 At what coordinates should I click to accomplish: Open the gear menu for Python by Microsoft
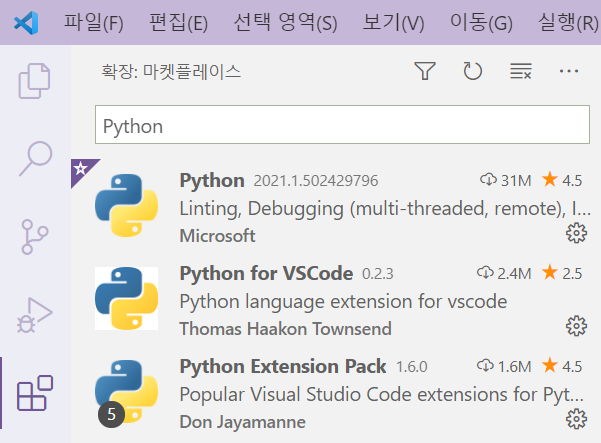[576, 233]
